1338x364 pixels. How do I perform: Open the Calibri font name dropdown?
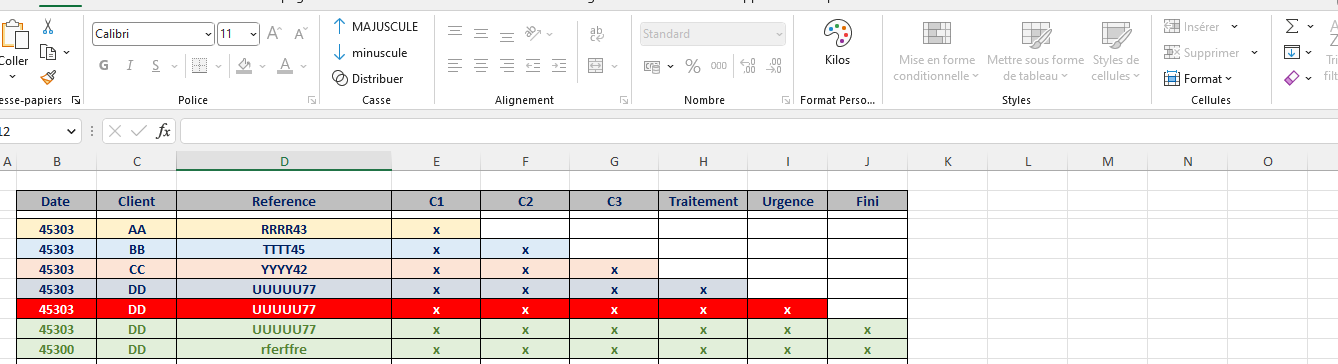[208, 34]
